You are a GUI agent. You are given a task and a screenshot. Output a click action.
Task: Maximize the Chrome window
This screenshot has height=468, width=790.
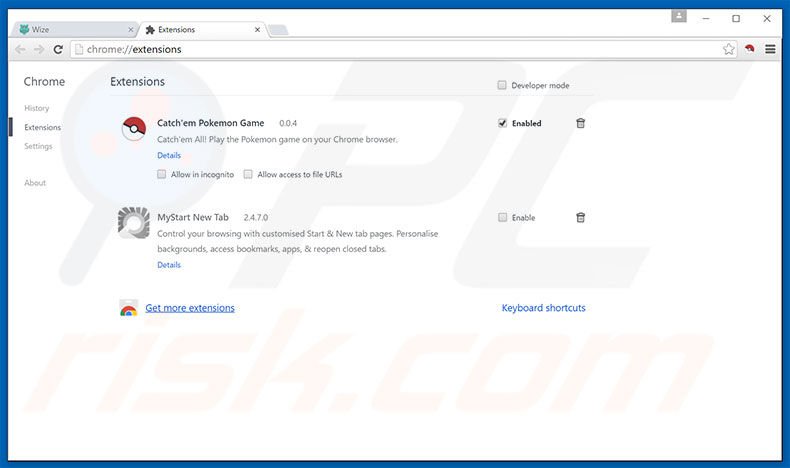[736, 19]
